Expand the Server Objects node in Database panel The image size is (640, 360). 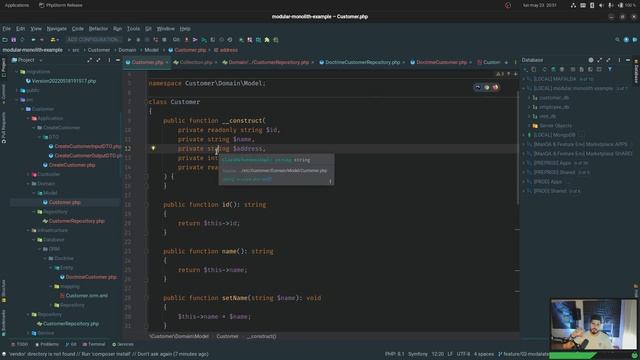tap(529, 126)
